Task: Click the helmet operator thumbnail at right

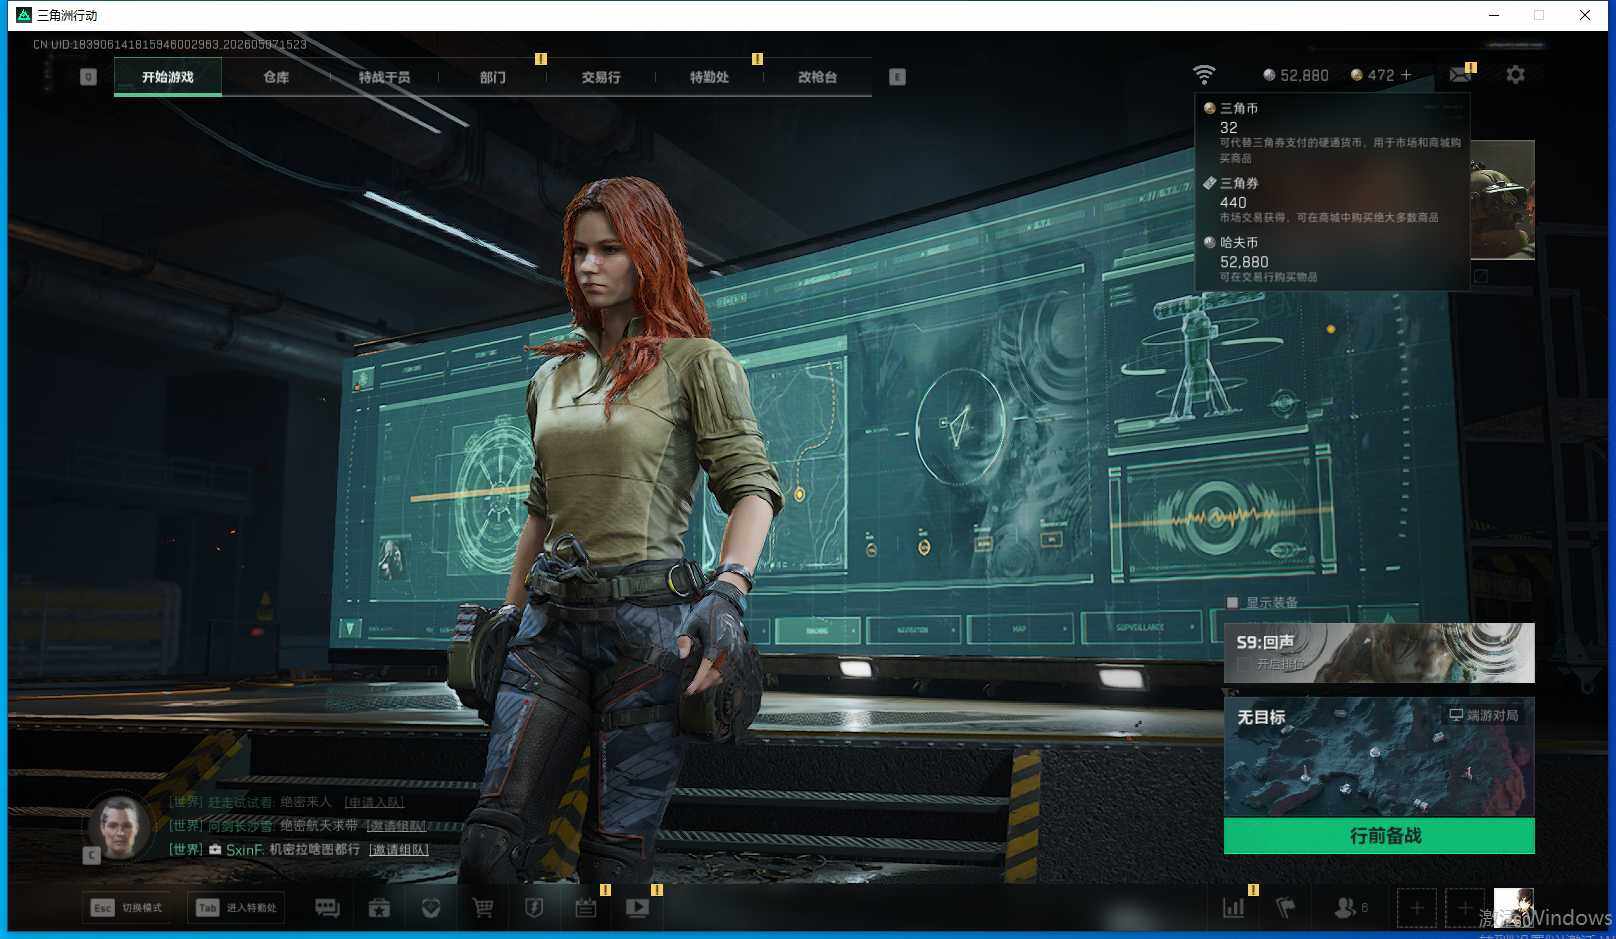Action: pos(1502,200)
